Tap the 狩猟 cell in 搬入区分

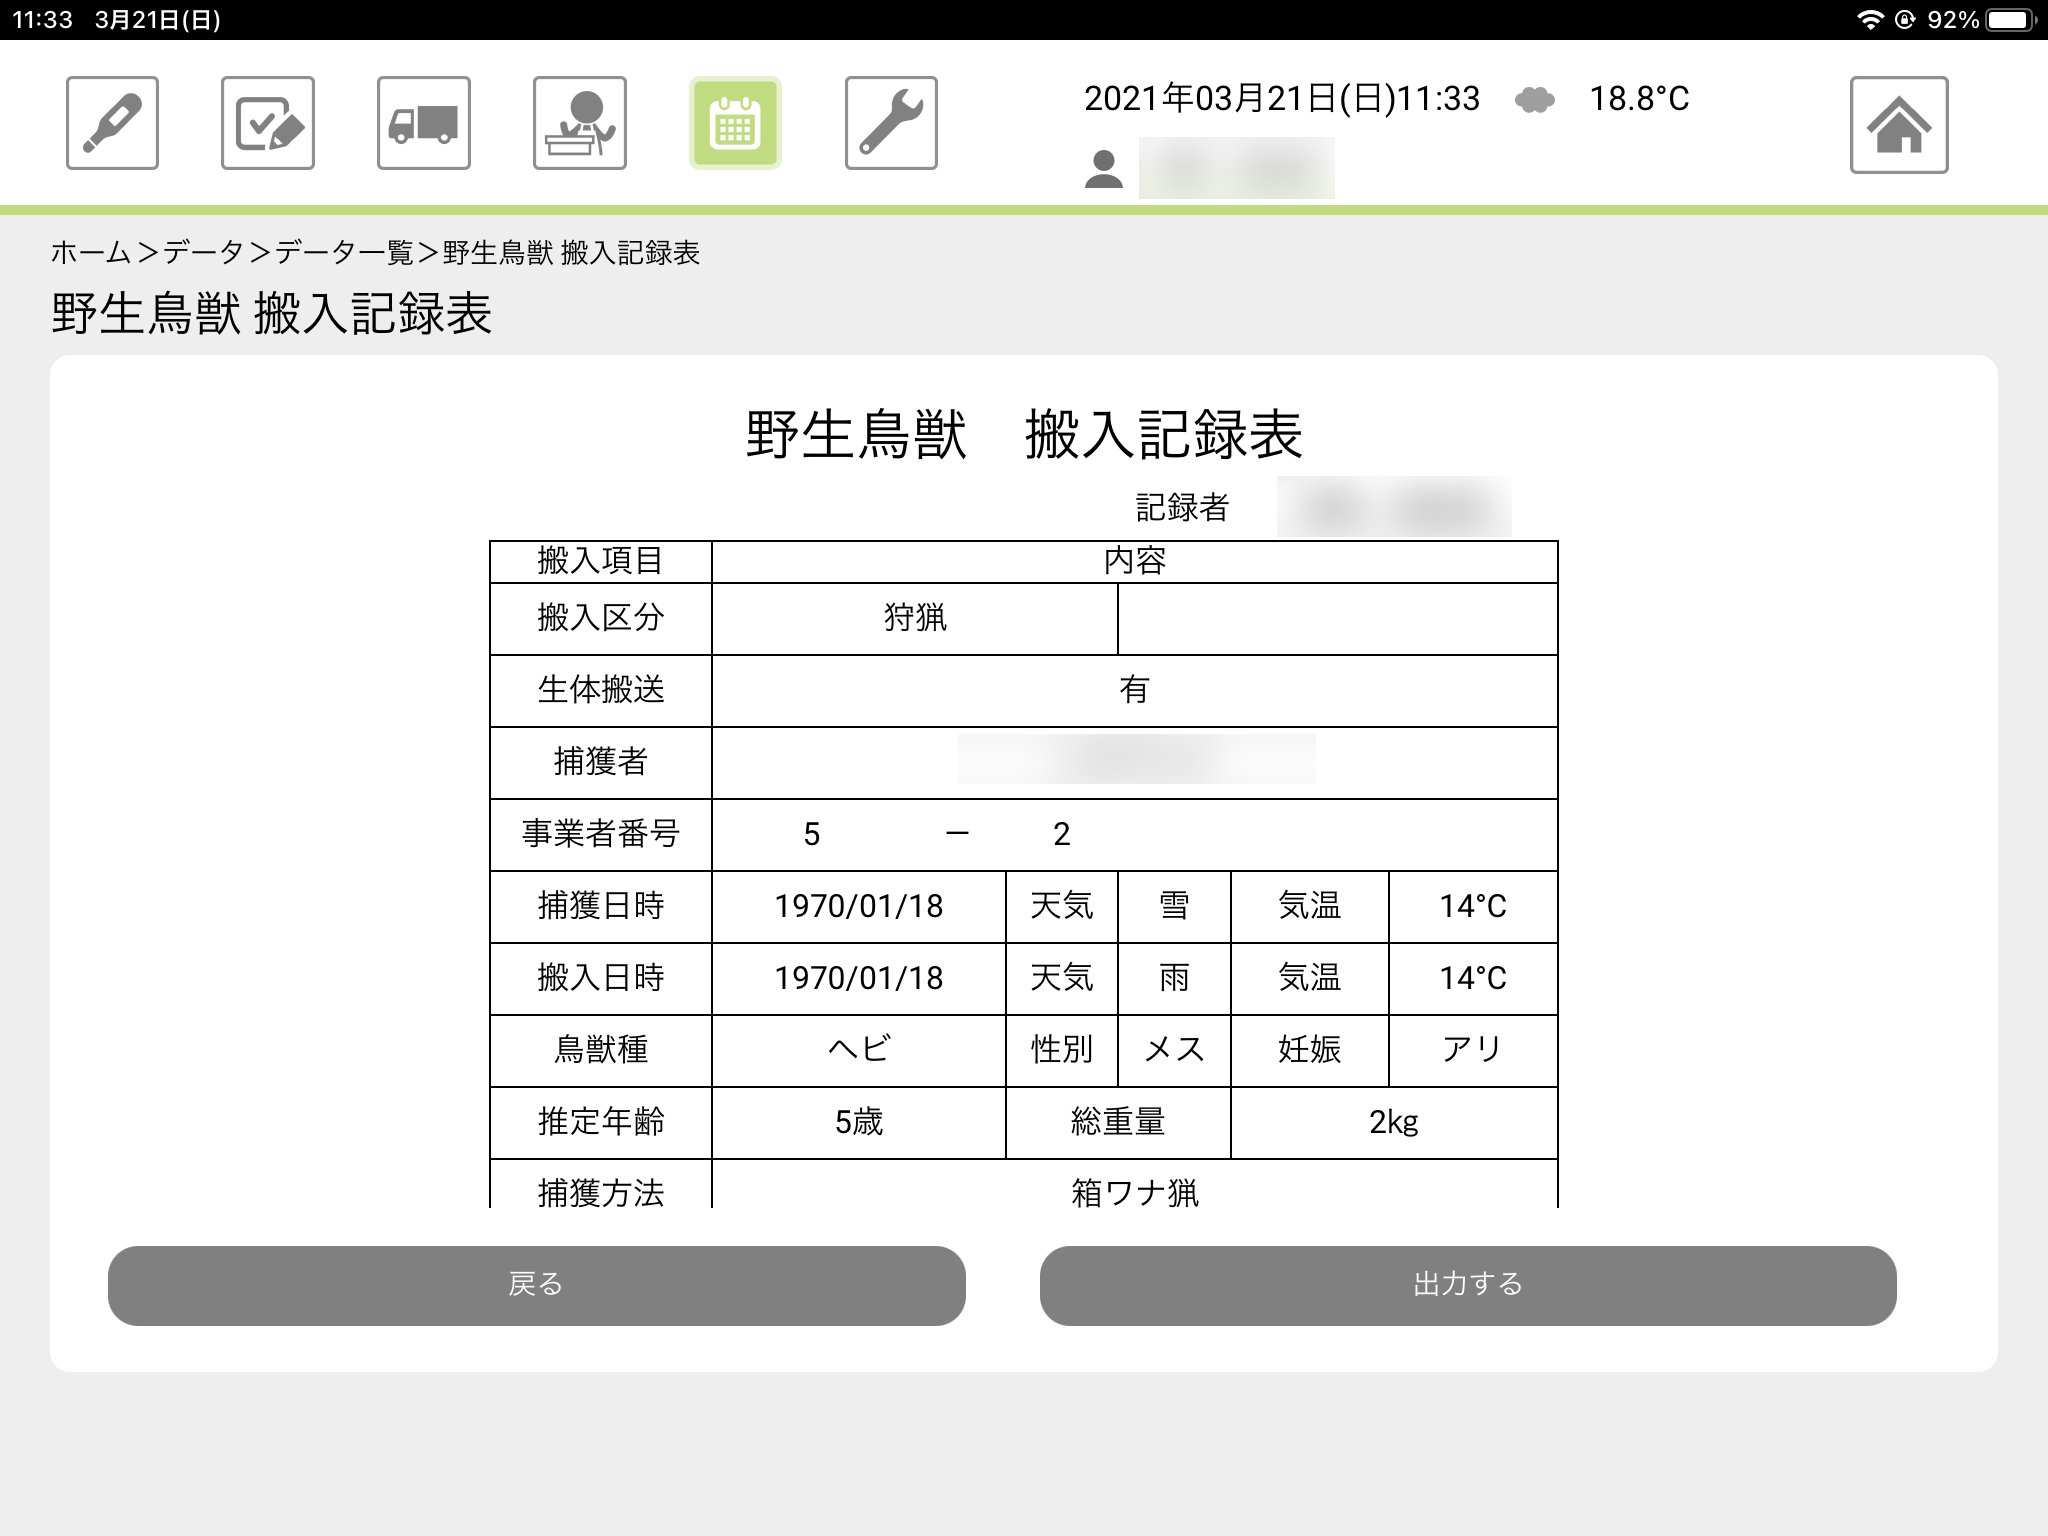click(914, 618)
